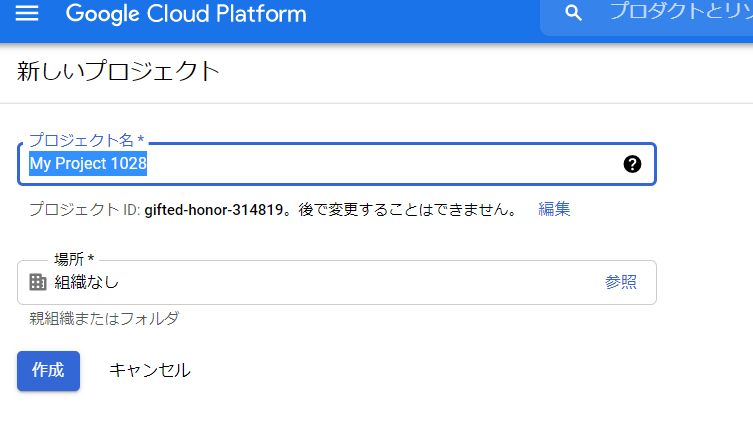This screenshot has height=446, width=753.
Task: Click the 親組織またはフォルダ helper text
Action: point(104,318)
